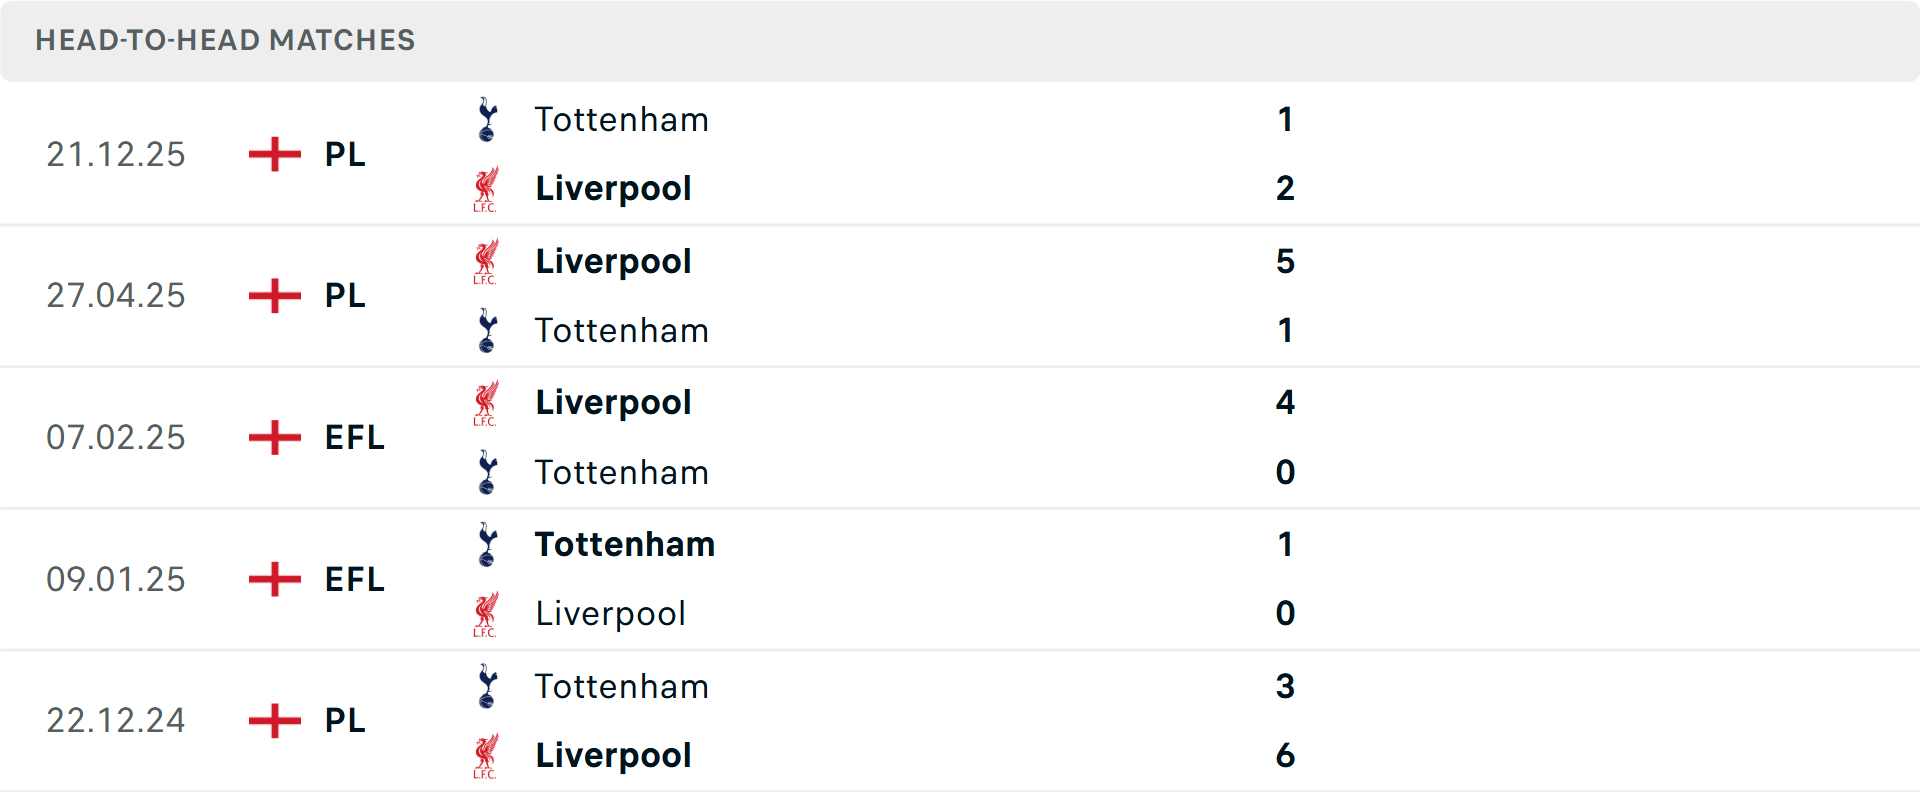Click the Tottenham crest in the 21.12.25 match
The width and height of the screenshot is (1920, 792).
coord(487,119)
